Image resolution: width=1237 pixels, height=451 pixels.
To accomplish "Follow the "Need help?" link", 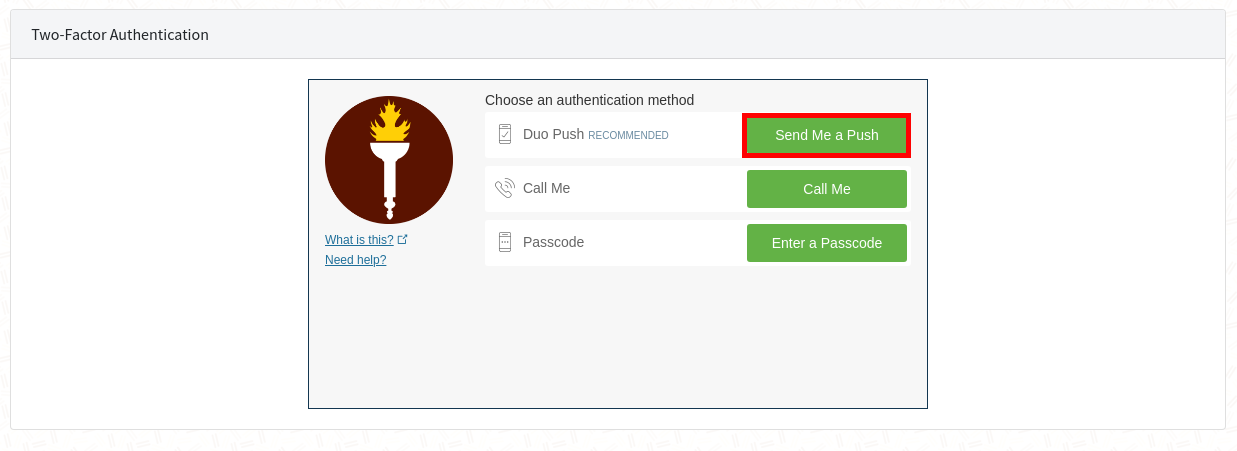I will [x=355, y=260].
